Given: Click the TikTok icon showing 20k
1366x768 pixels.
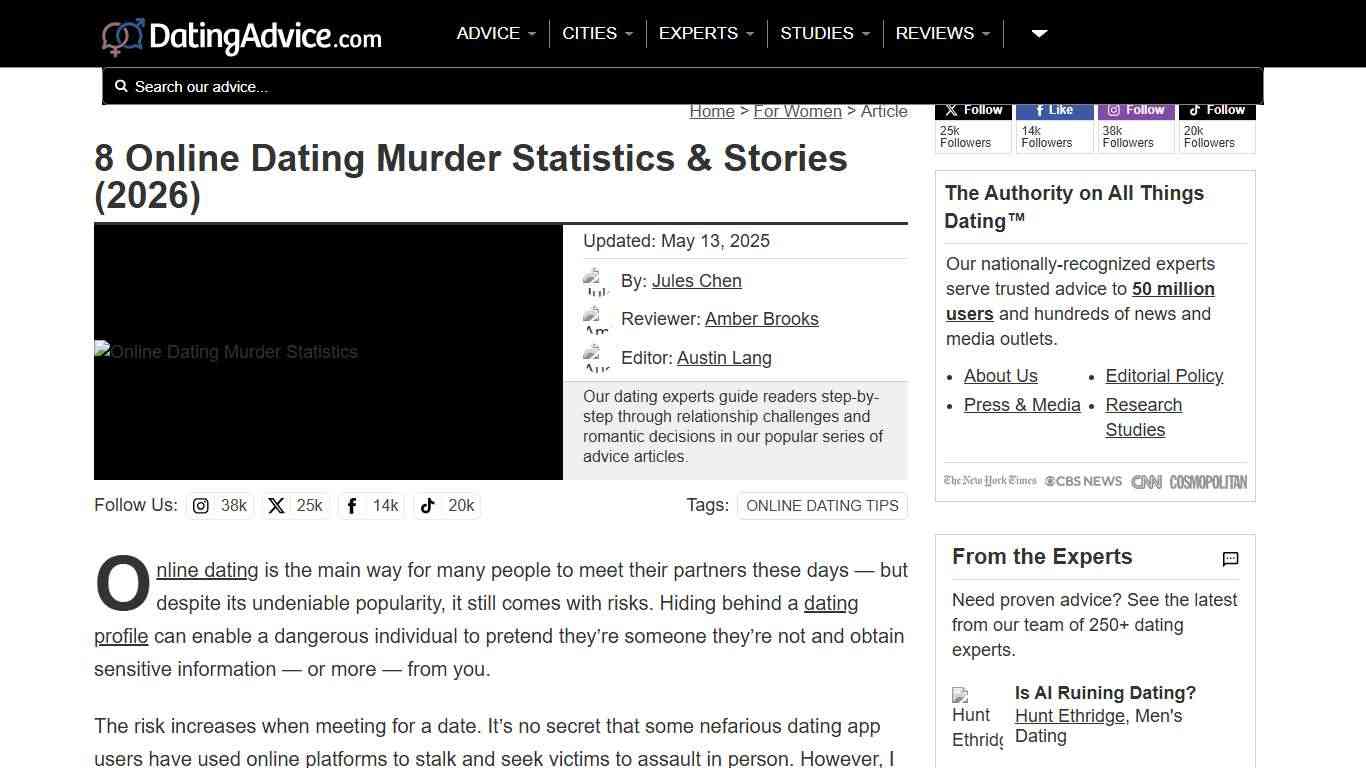Looking at the screenshot, I should [427, 506].
